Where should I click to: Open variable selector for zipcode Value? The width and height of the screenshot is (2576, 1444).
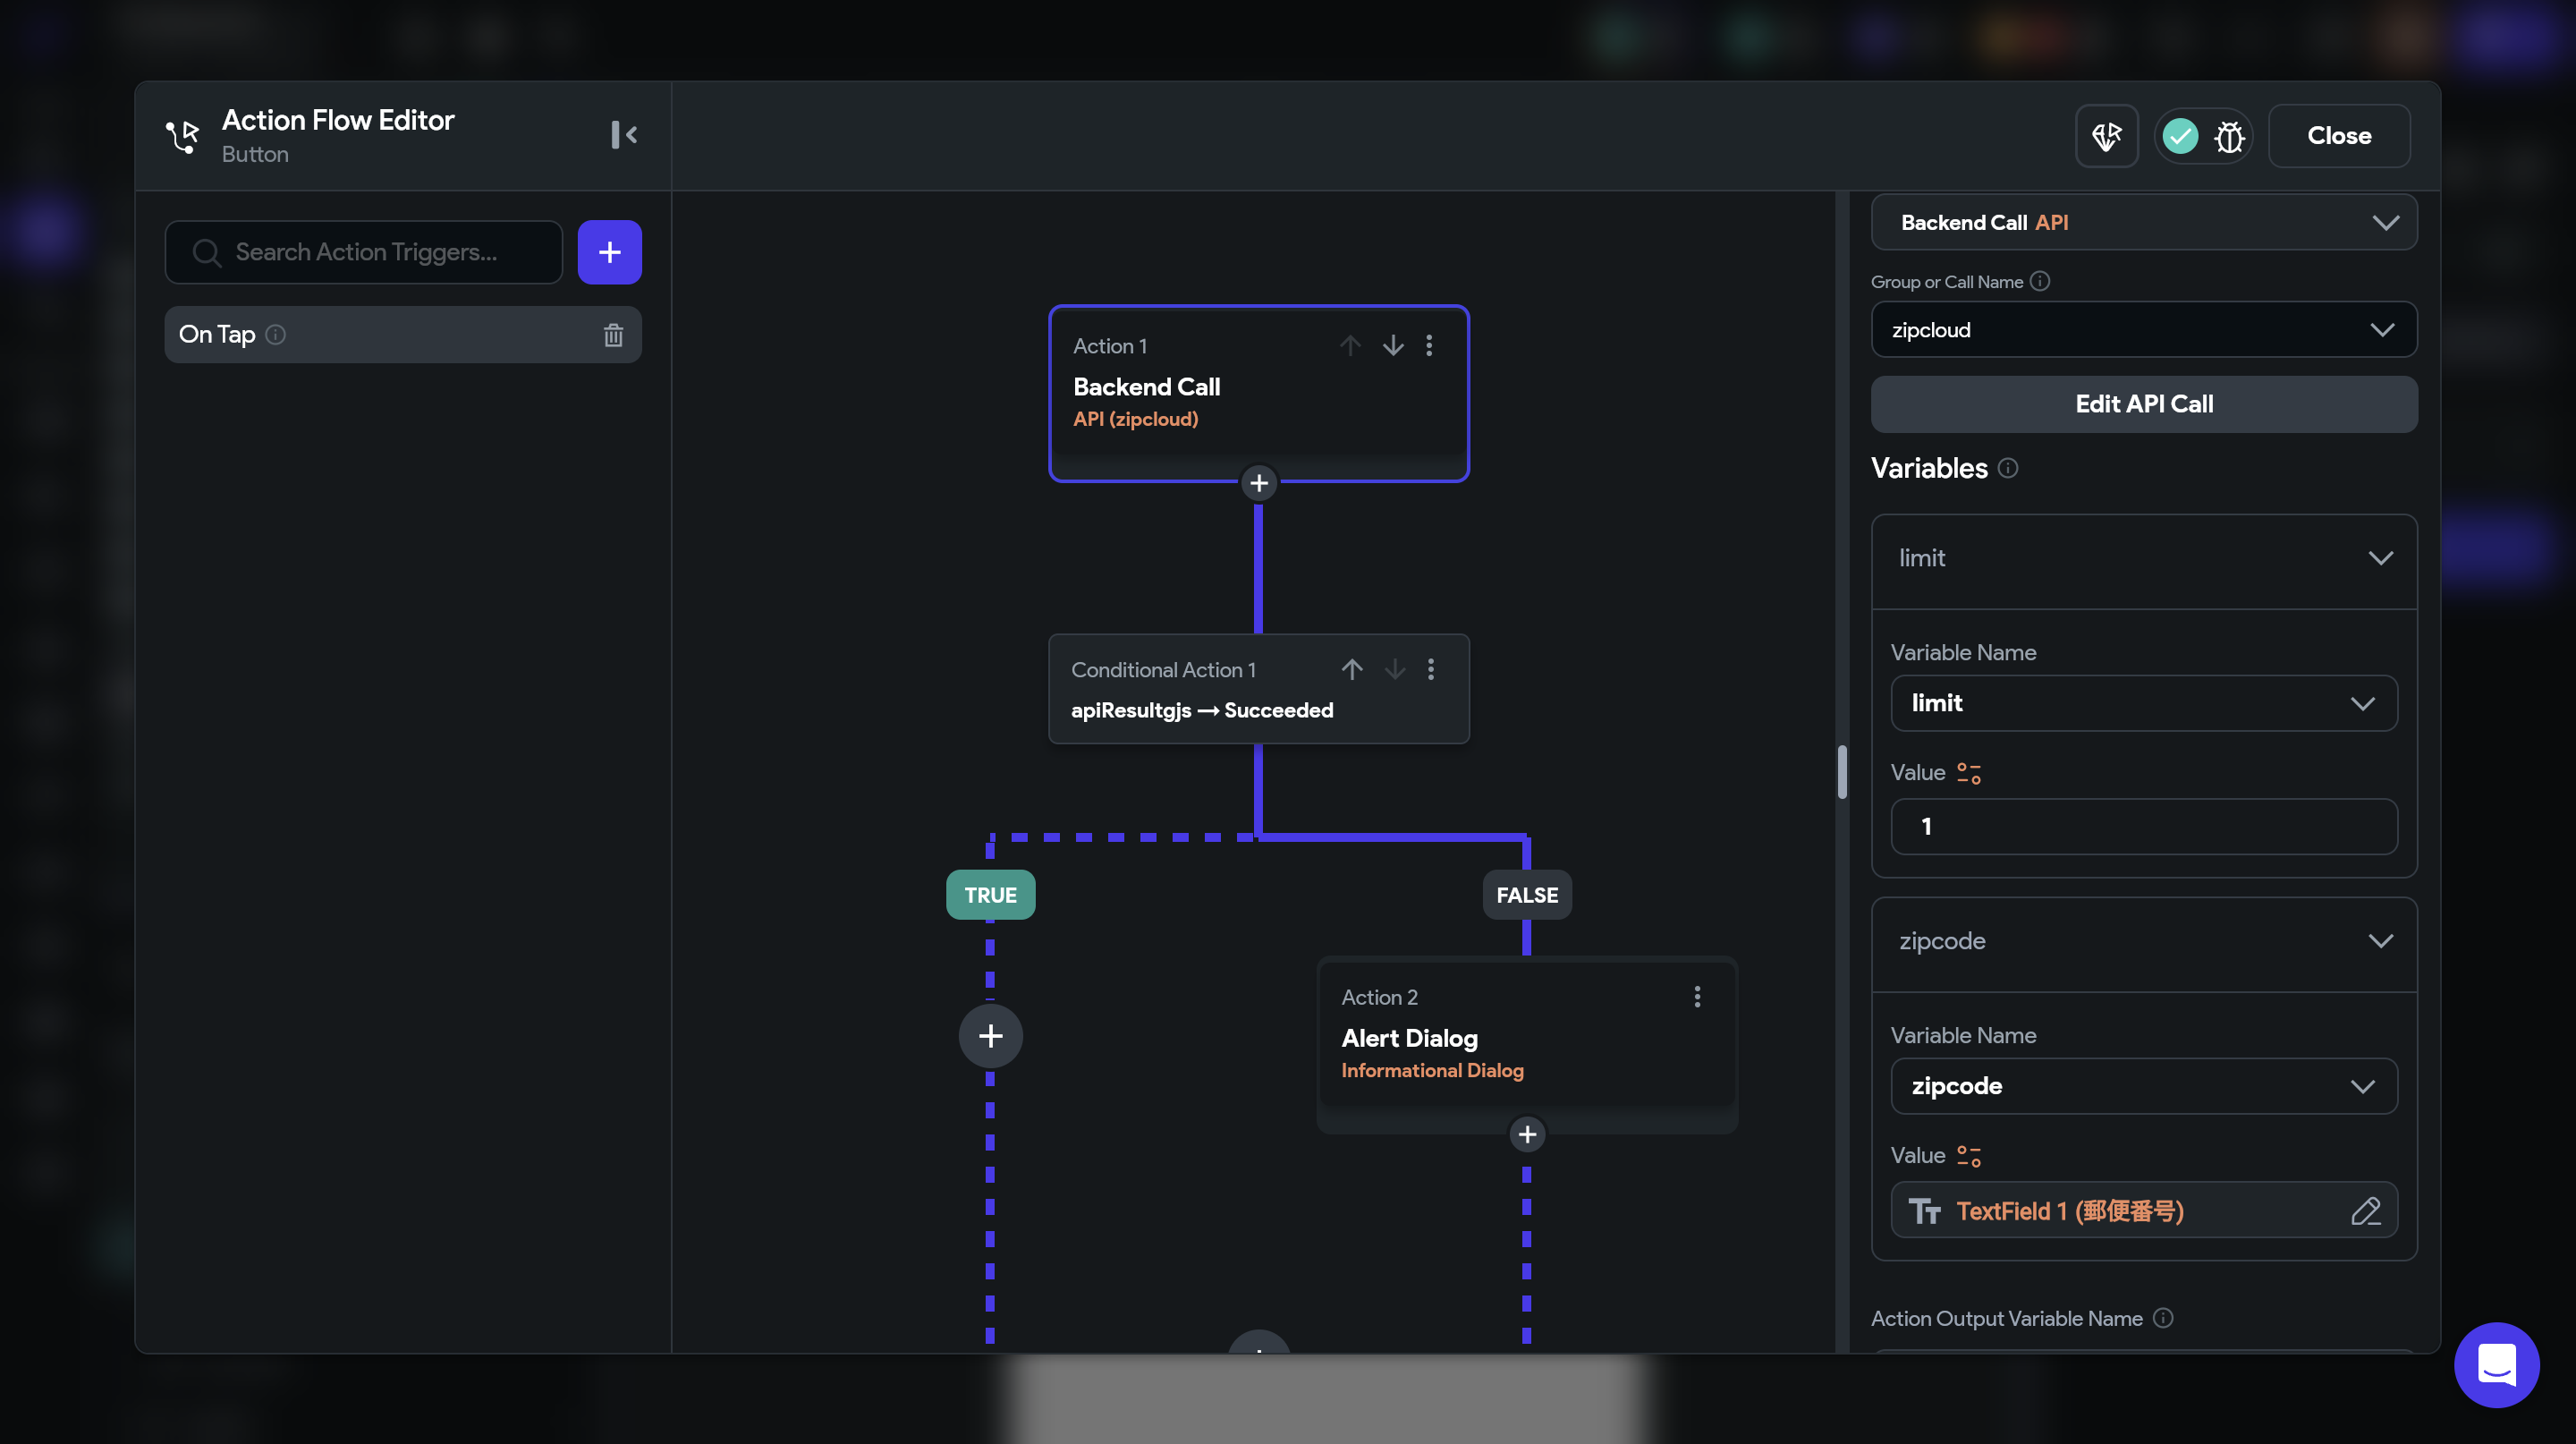tap(1968, 1156)
